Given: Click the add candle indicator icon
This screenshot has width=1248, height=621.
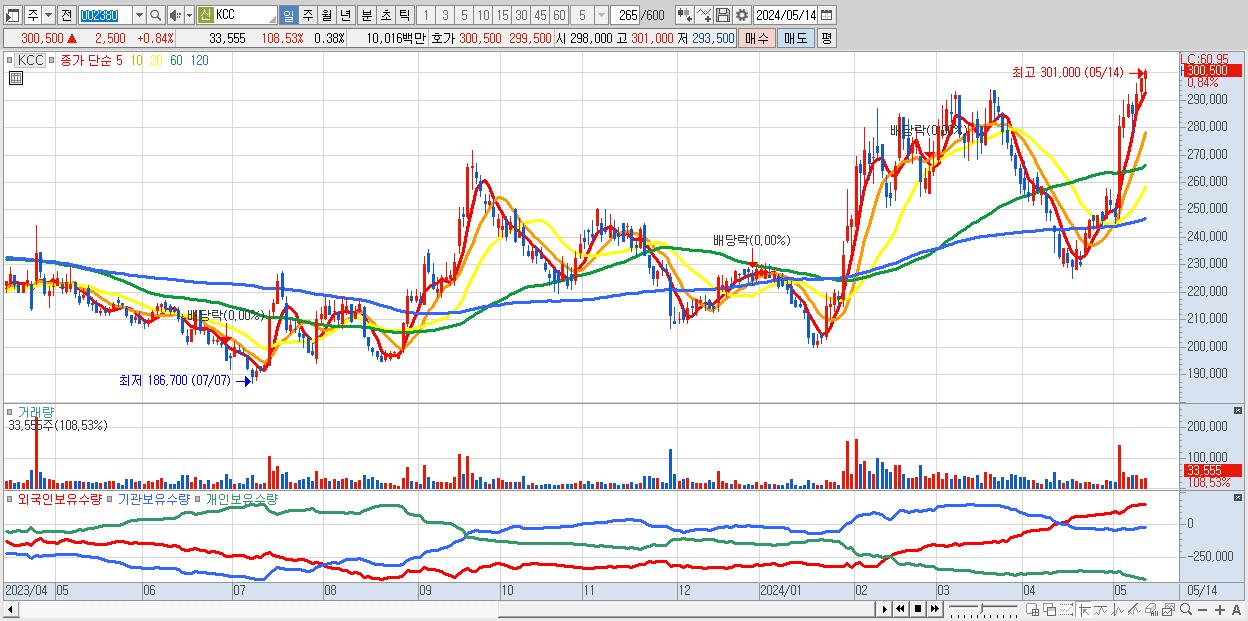Looking at the screenshot, I should (x=685, y=15).
